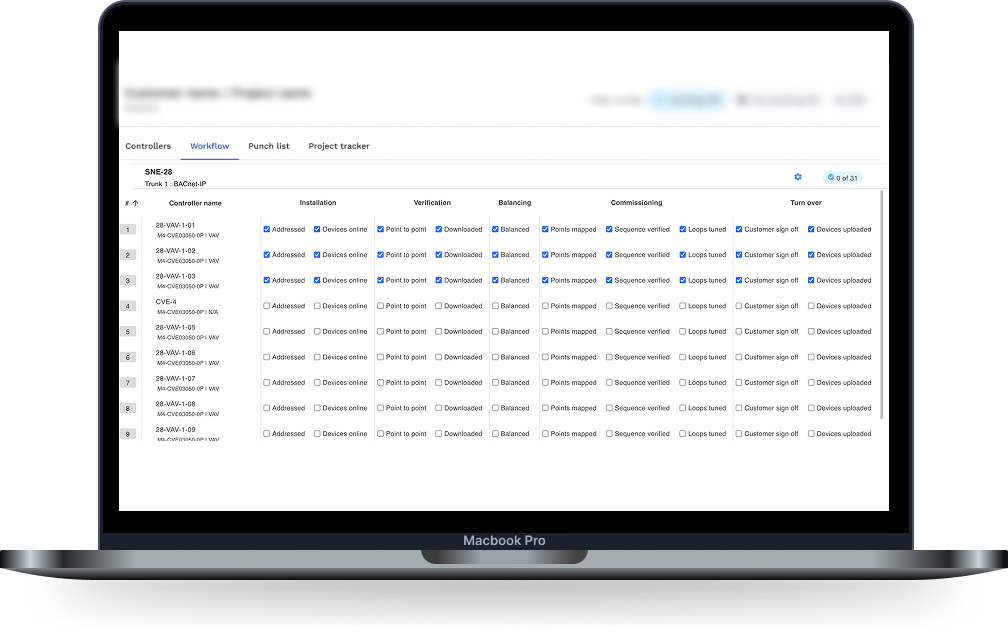Viewport: 1008px width, 635px height.
Task: Select the Workflow tab
Action: click(x=210, y=146)
